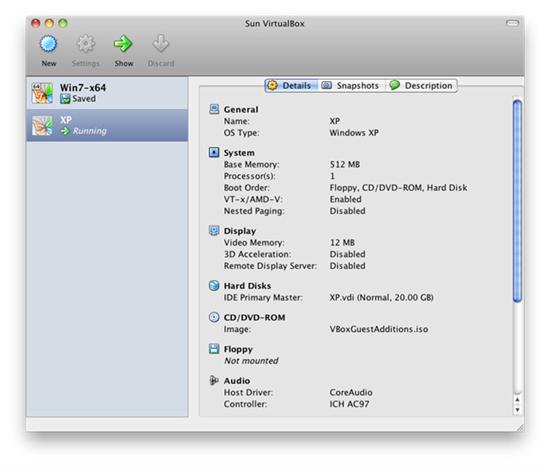The width and height of the screenshot is (550, 467).
Task: Click the Floppy diskette icon
Action: coord(214,349)
